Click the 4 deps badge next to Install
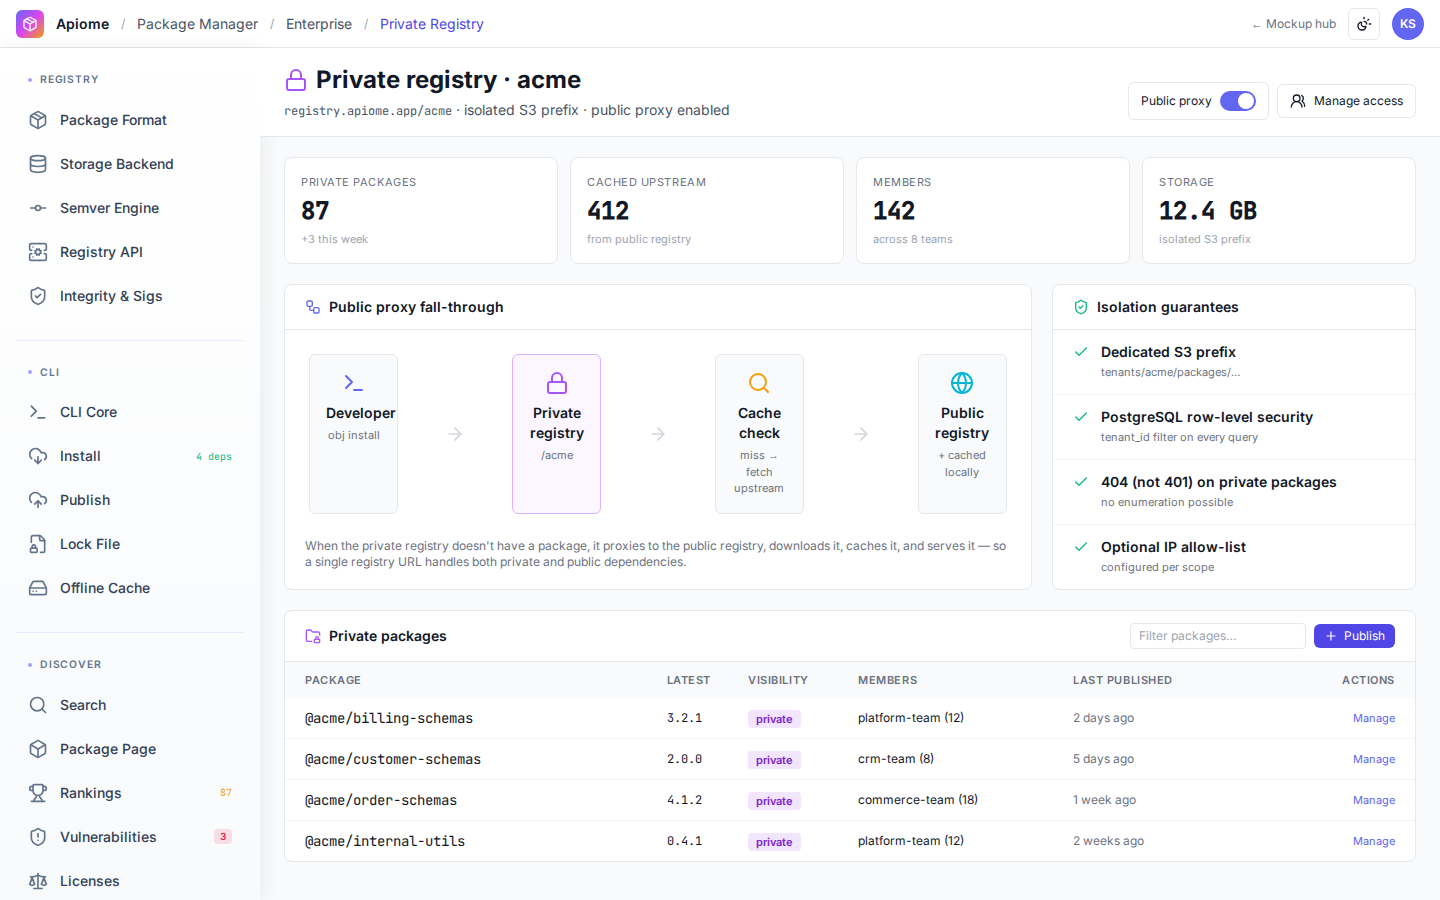1440x900 pixels. [214, 457]
